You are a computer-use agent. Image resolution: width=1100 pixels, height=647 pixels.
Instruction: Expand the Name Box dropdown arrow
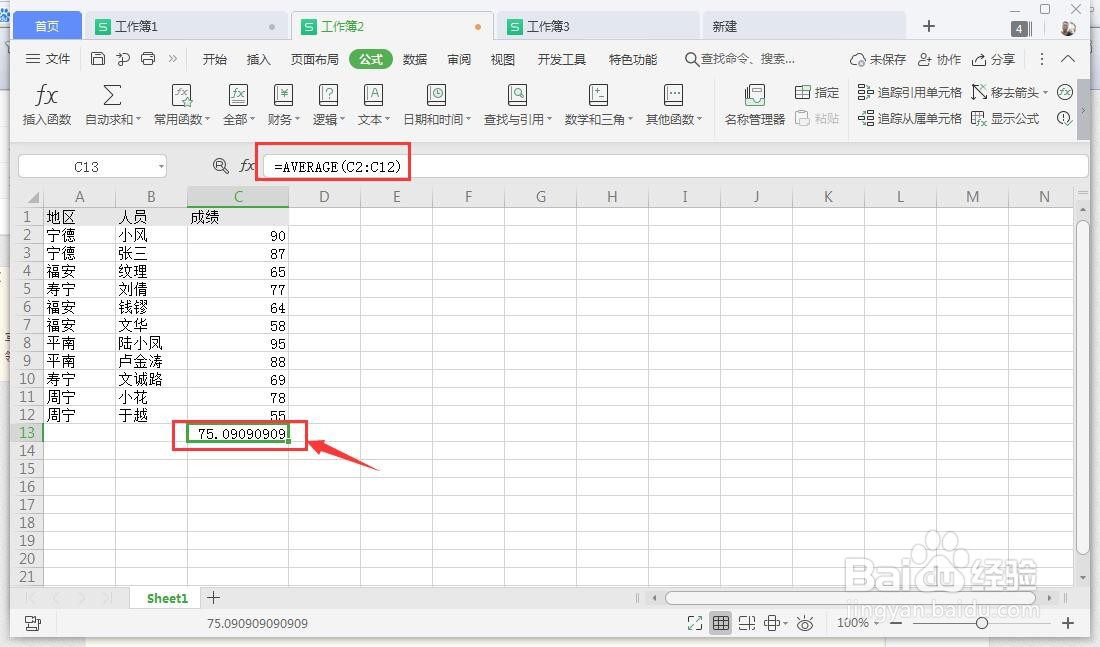tap(161, 166)
